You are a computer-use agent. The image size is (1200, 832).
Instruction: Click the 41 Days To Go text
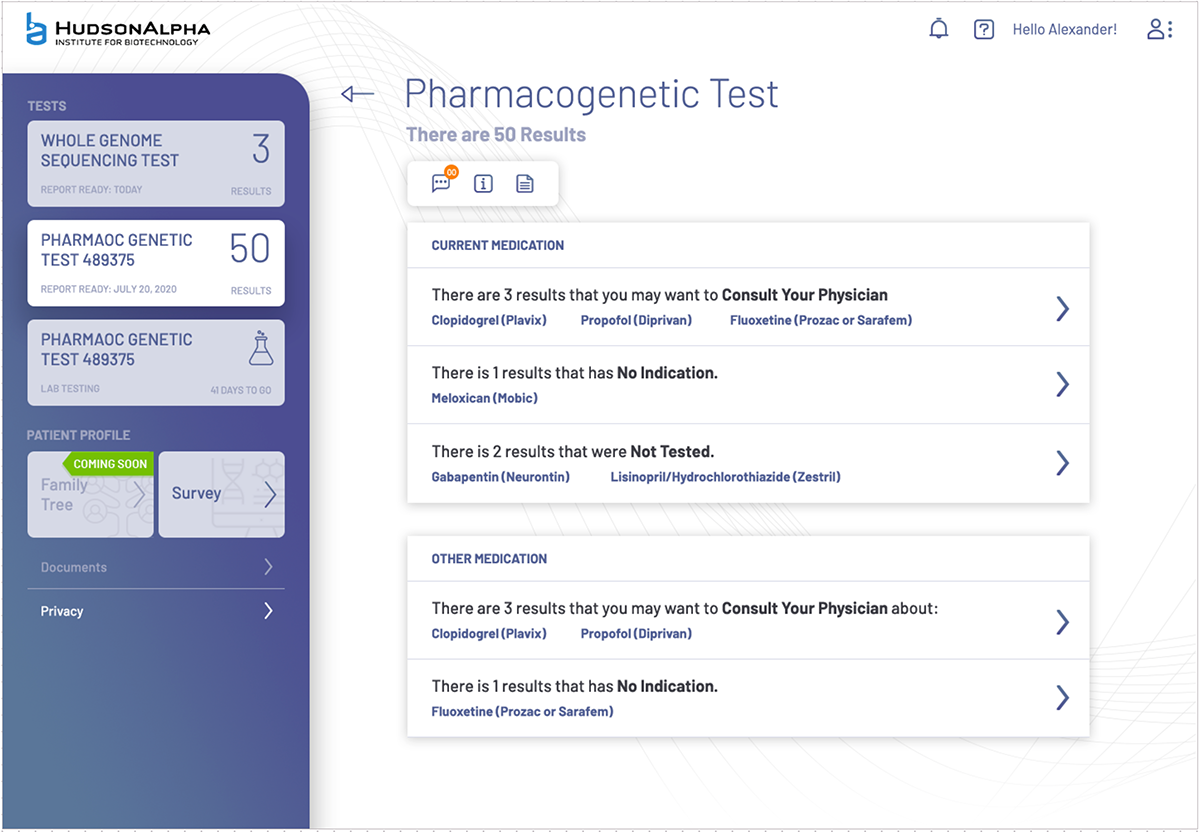point(241,390)
